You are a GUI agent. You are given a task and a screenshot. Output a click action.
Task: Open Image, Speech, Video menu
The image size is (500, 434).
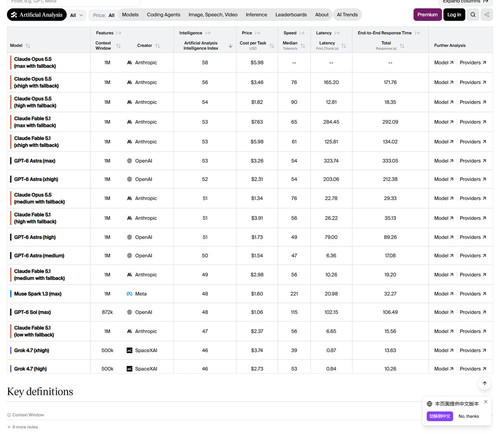click(213, 15)
